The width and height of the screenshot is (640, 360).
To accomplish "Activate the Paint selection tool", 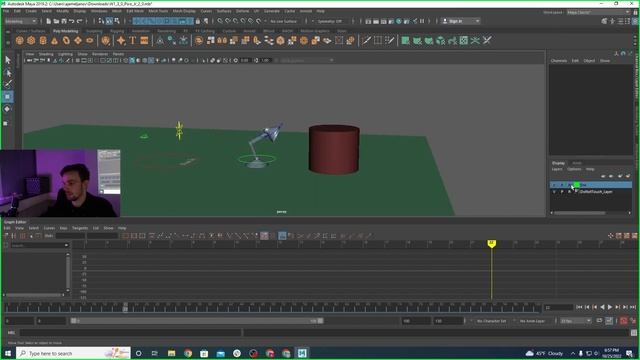I will click(x=8, y=84).
